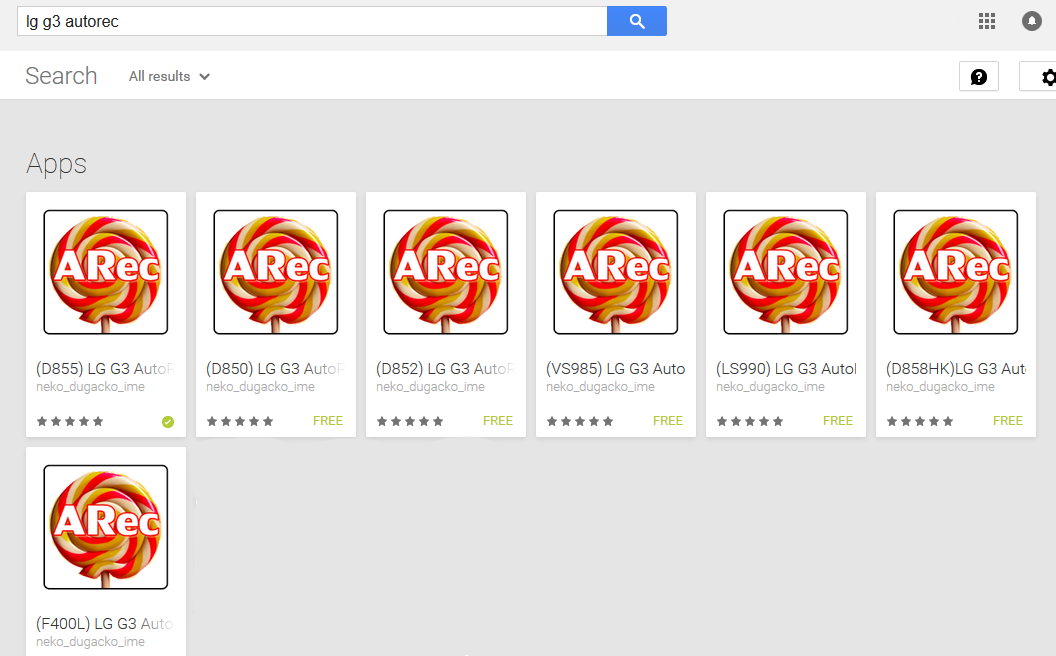Click the (D852) LG G3 AutoRec title

tap(445, 369)
